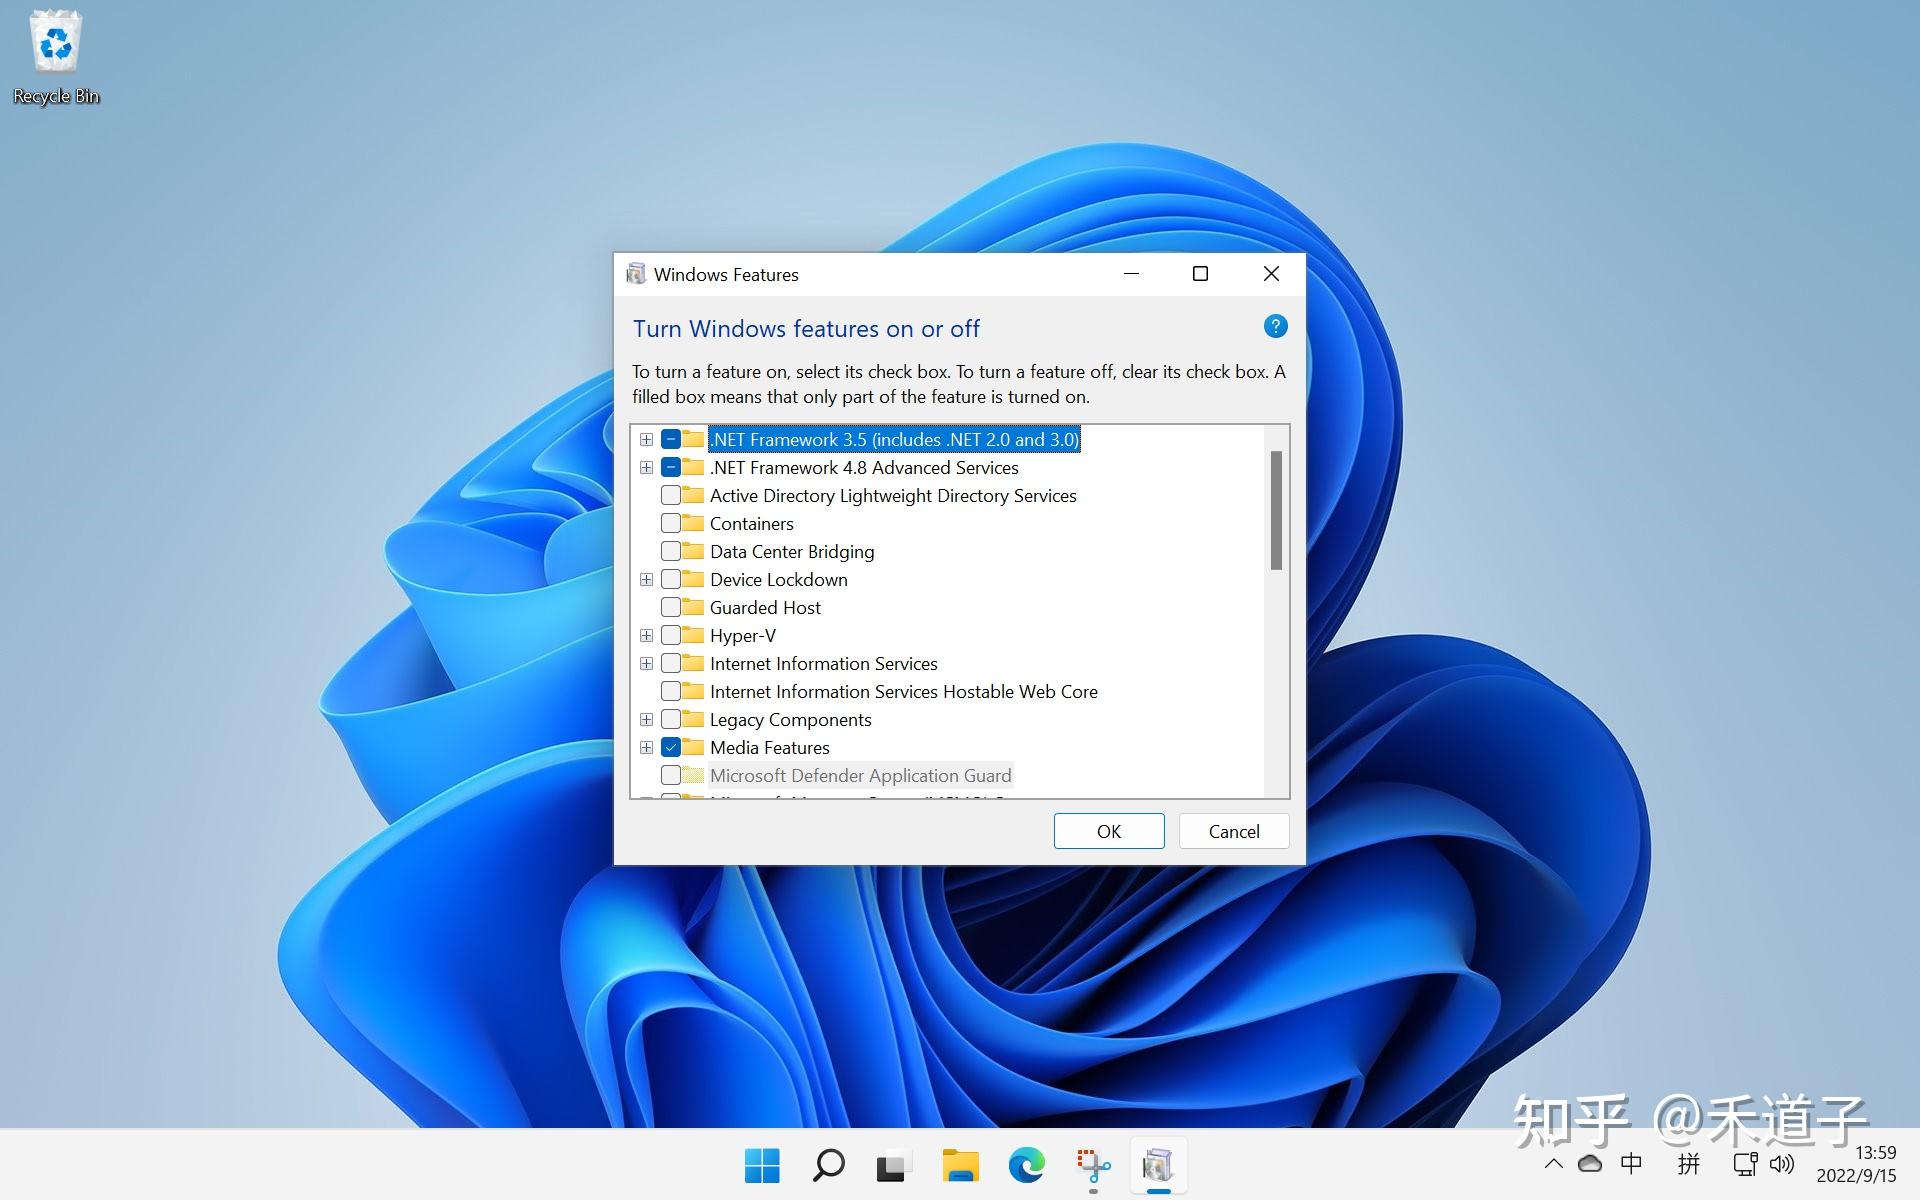
Task: Toggle the .NET Framework 3.5 checkbox
Action: [671, 439]
